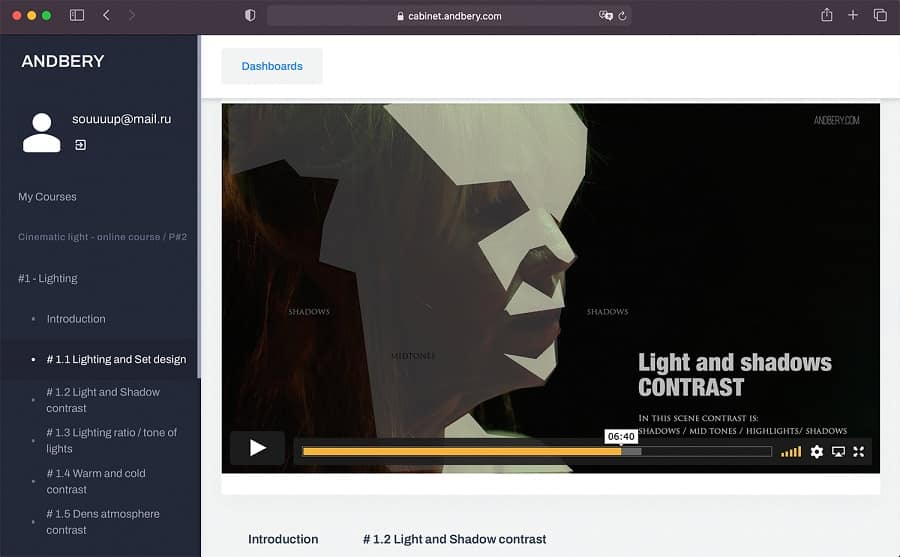The height and width of the screenshot is (557, 900).
Task: Open the Dashboards tab
Action: (272, 66)
